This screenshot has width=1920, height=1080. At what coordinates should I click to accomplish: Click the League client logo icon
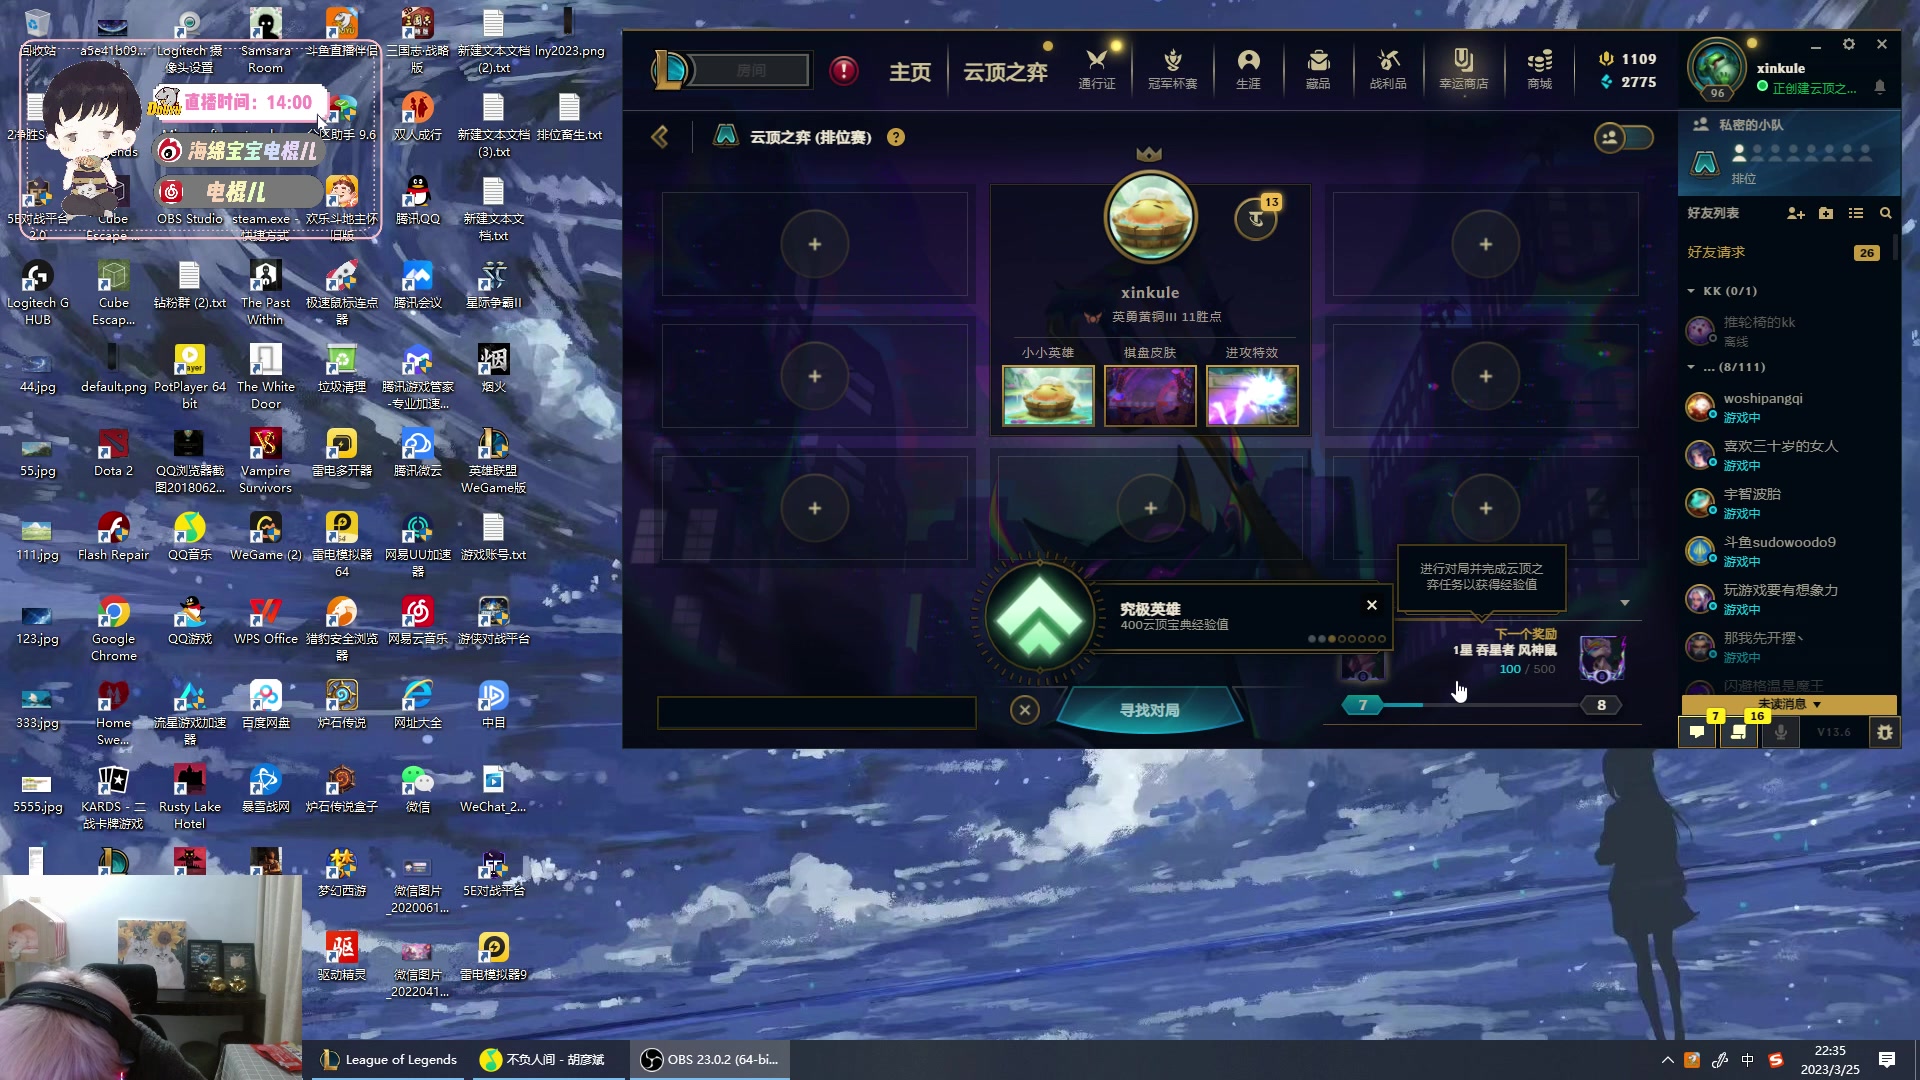pyautogui.click(x=672, y=70)
